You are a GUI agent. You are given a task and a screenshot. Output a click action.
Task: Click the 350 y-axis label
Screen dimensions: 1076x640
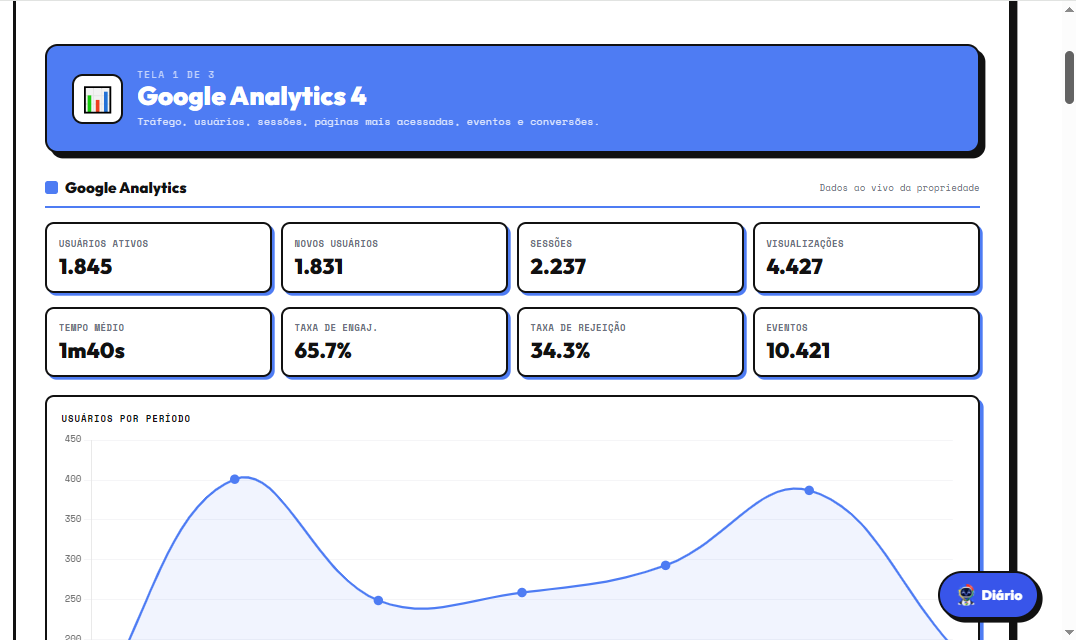click(x=73, y=519)
